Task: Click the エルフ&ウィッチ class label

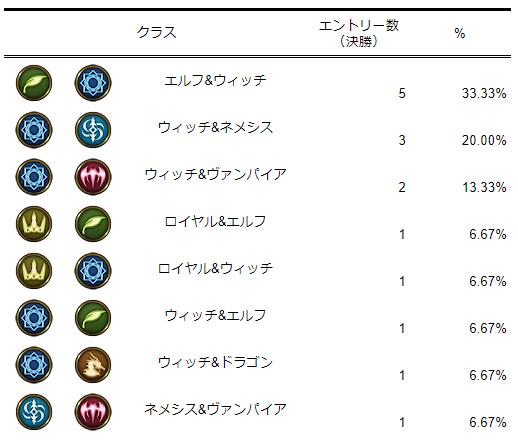Action: (x=215, y=80)
